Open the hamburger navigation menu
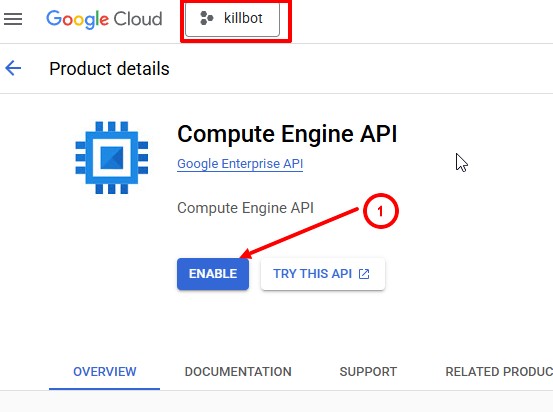This screenshot has width=553, height=412. 13,19
